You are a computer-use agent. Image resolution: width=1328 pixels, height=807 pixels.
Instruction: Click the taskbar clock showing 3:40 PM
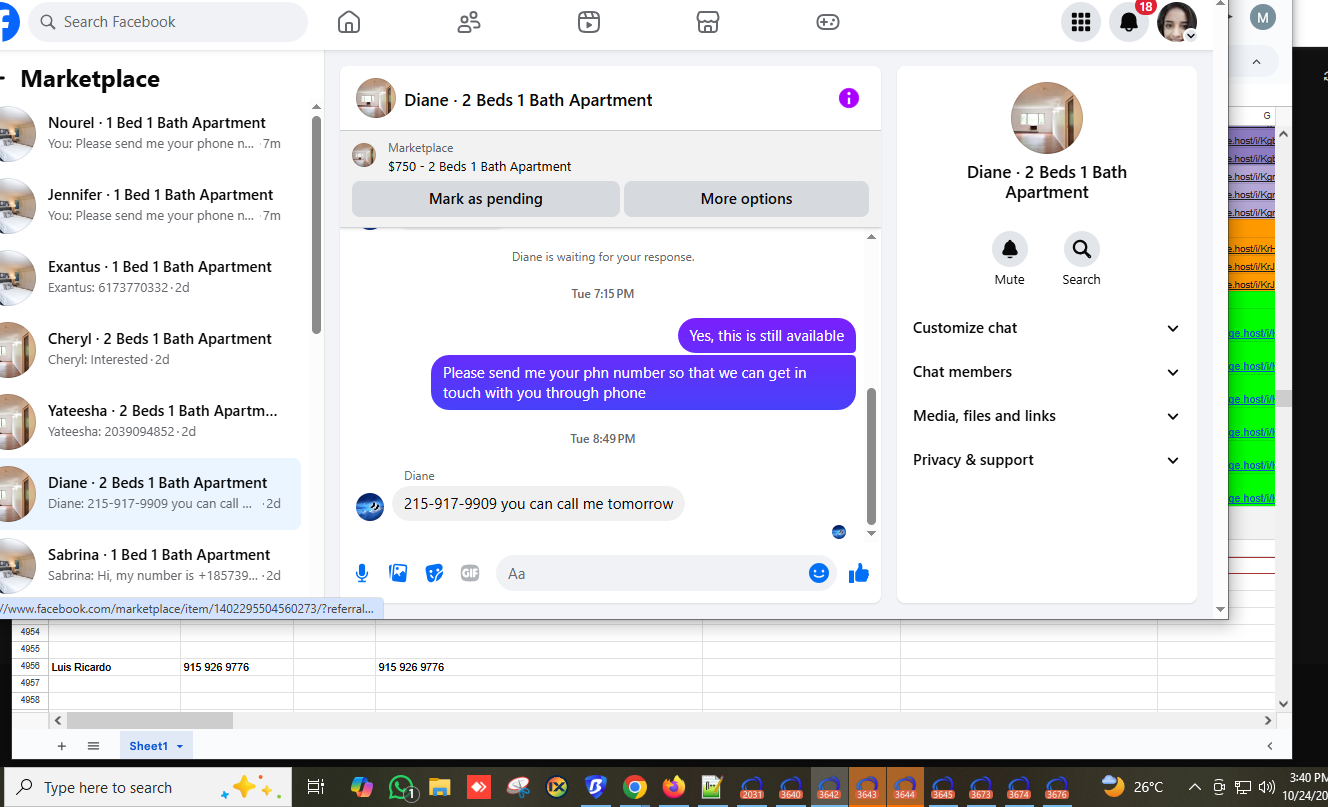[x=1306, y=787]
